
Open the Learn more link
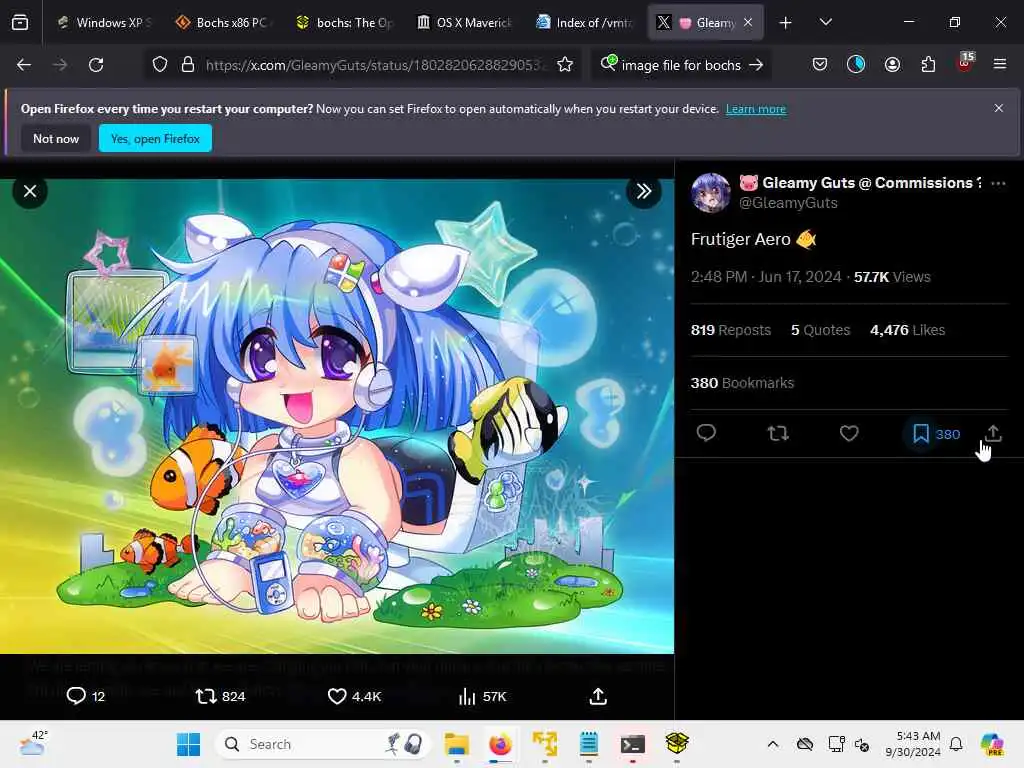pyautogui.click(x=756, y=109)
